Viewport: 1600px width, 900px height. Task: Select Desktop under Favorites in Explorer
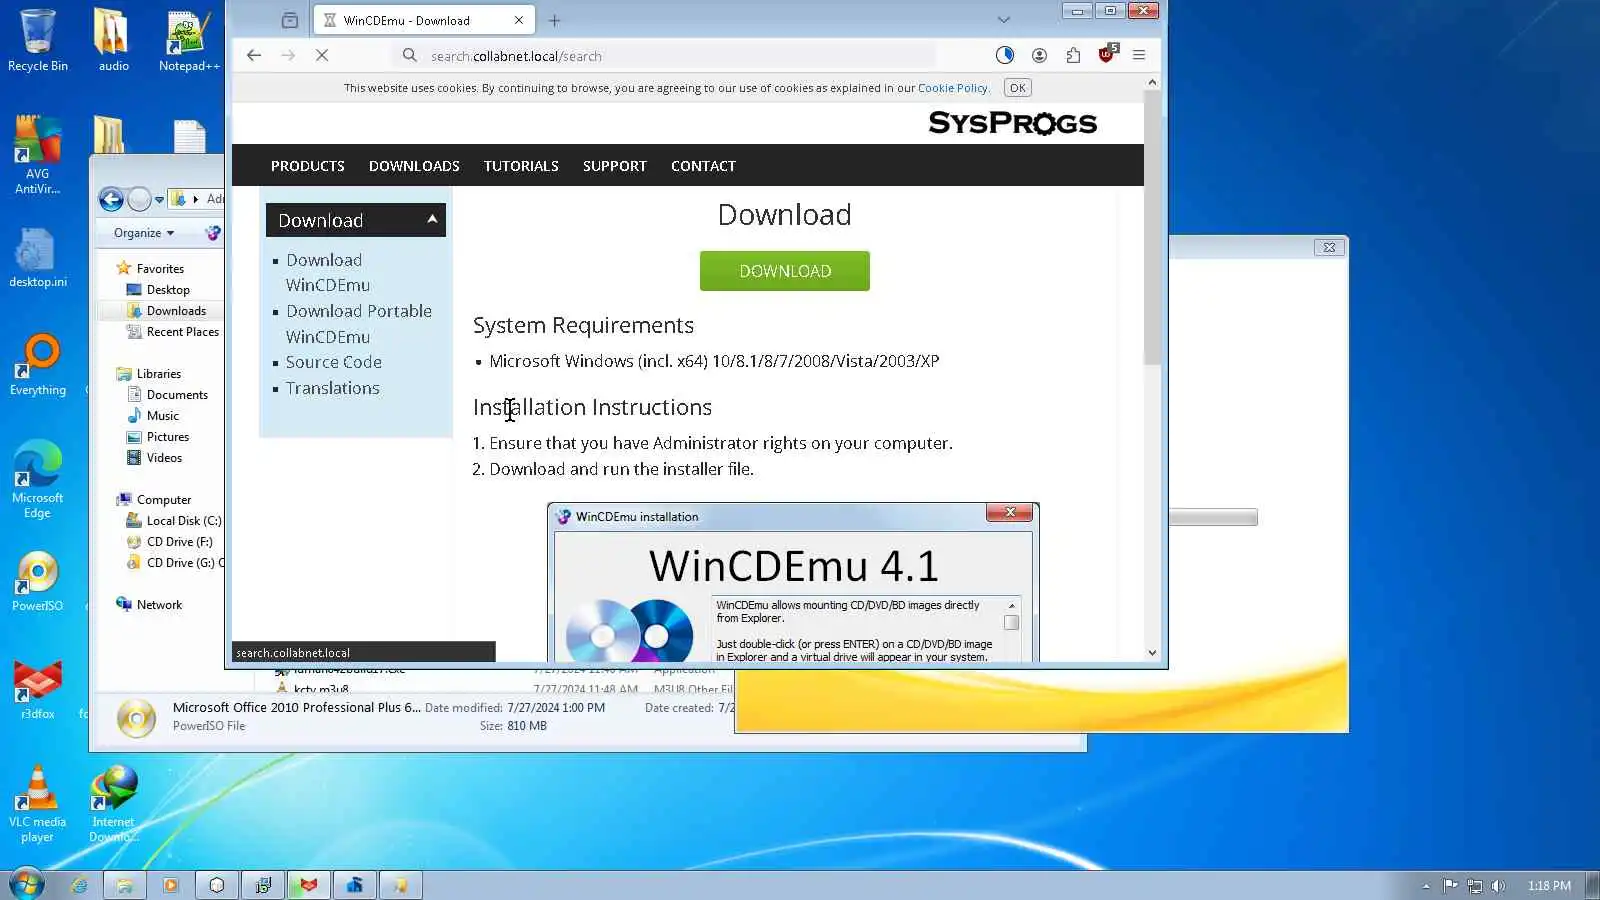168,290
